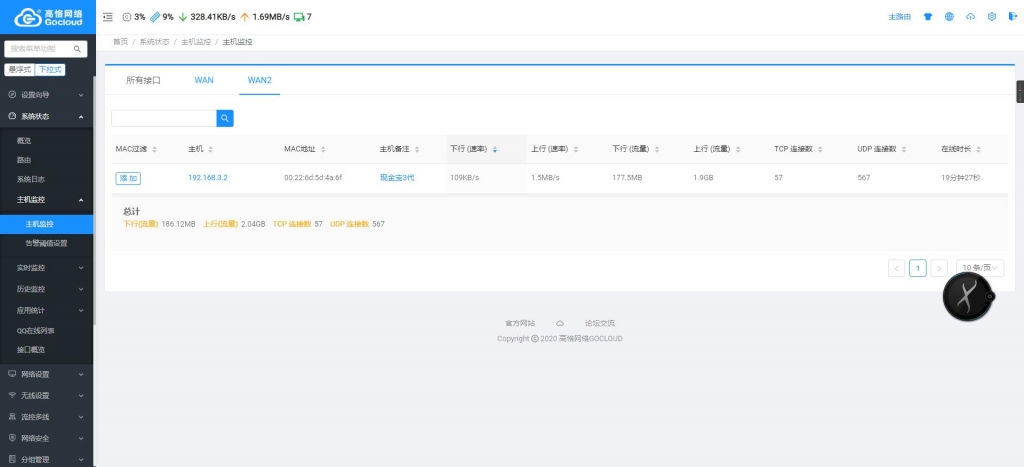Switch to the 所有接口 tab

(x=143, y=80)
